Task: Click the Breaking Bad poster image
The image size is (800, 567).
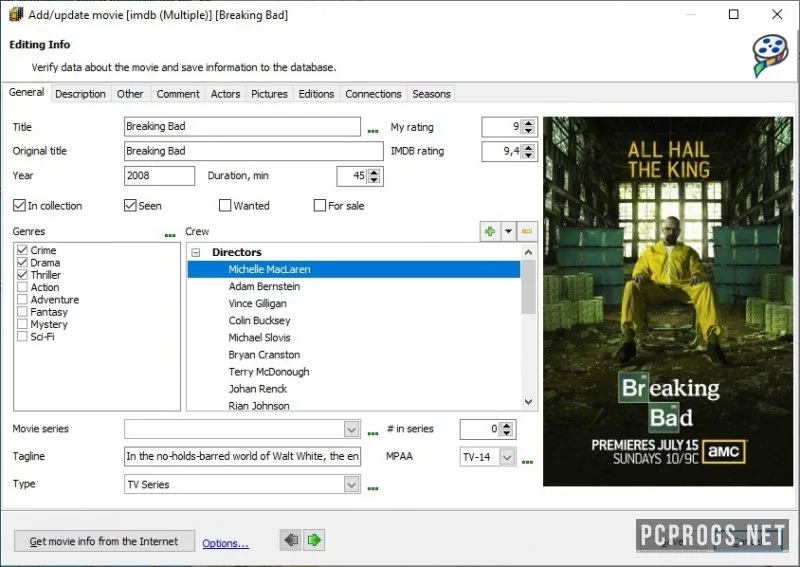Action: pyautogui.click(x=668, y=301)
